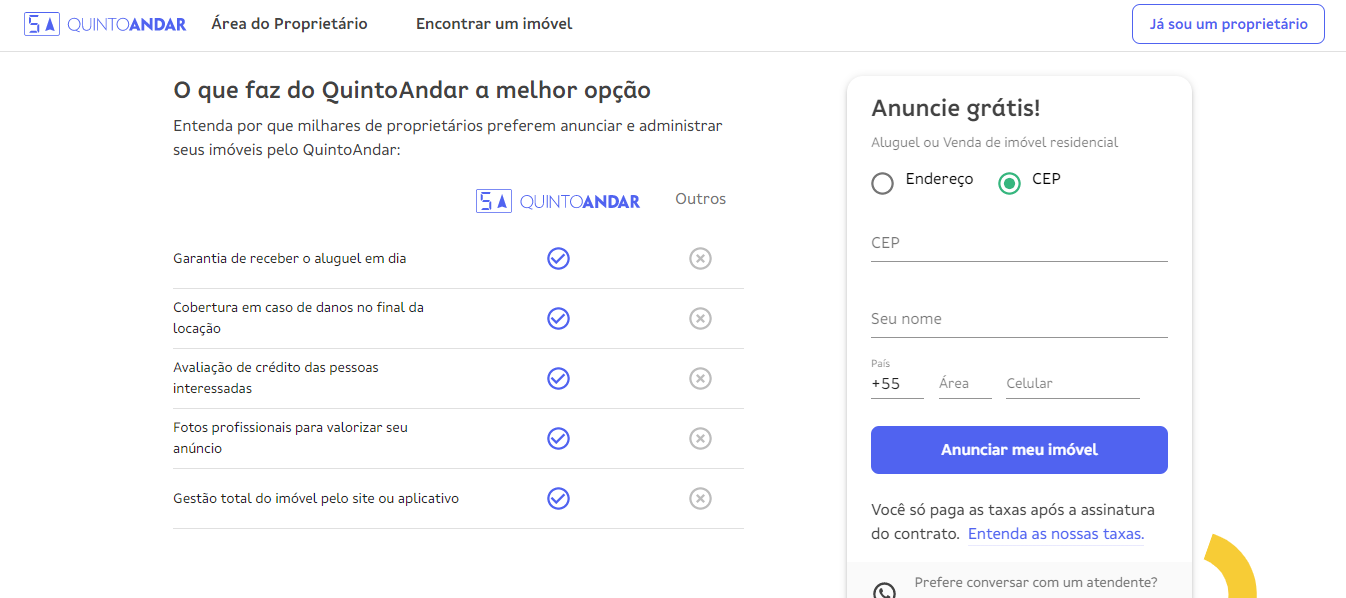Focus the Seu nome input field
This screenshot has height=598, width=1346.
(1019, 319)
